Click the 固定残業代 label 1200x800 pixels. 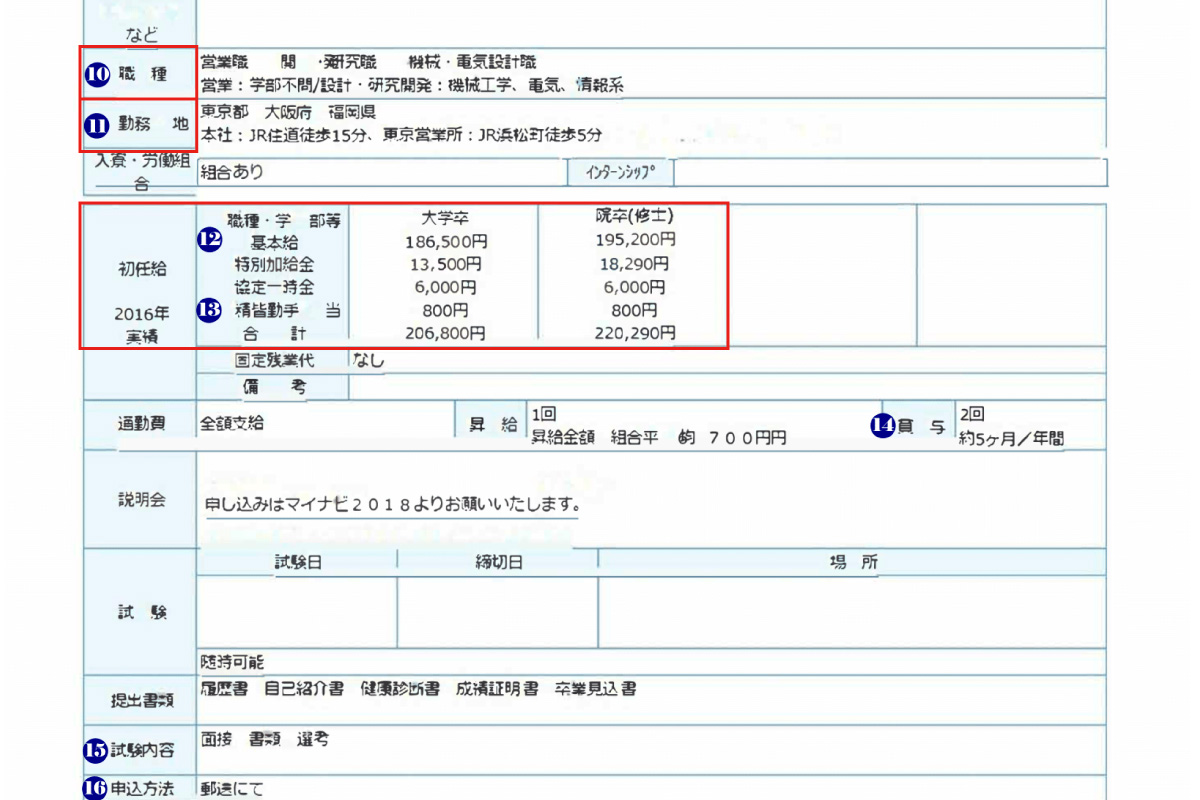coord(274,361)
